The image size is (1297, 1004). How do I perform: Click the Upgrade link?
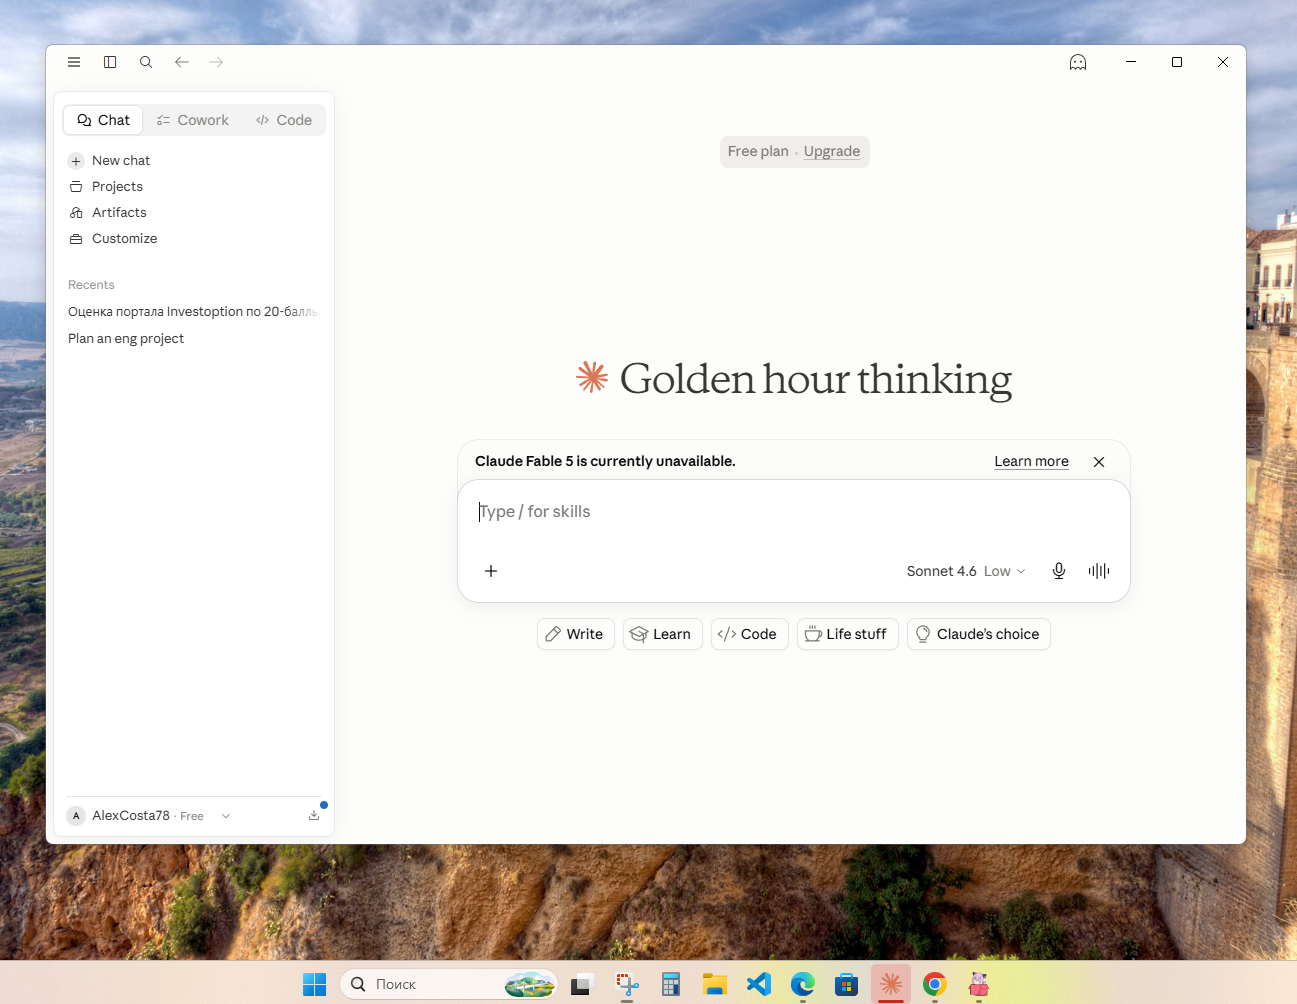click(x=832, y=151)
